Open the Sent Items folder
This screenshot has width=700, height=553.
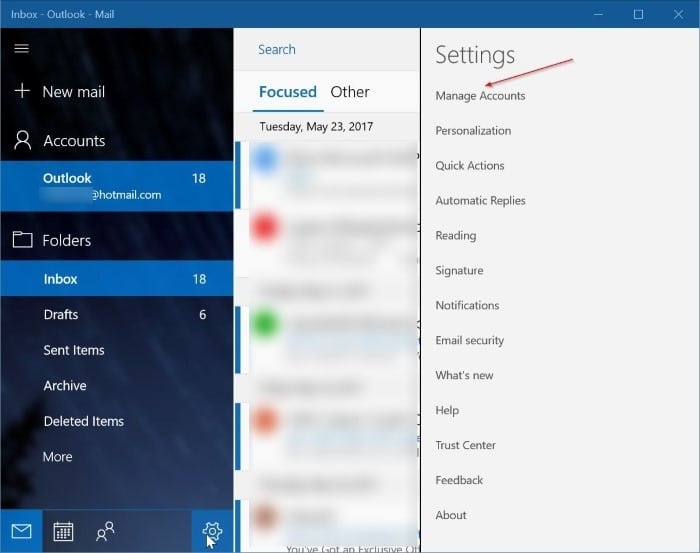click(x=117, y=350)
